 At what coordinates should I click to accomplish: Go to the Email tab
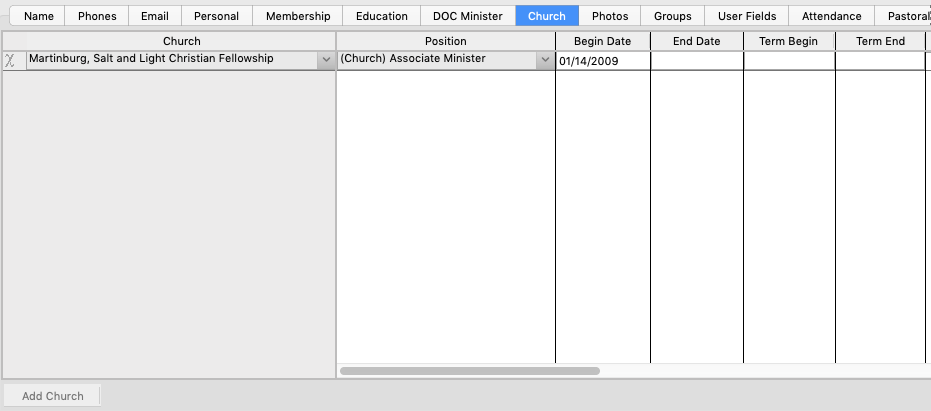click(x=154, y=16)
